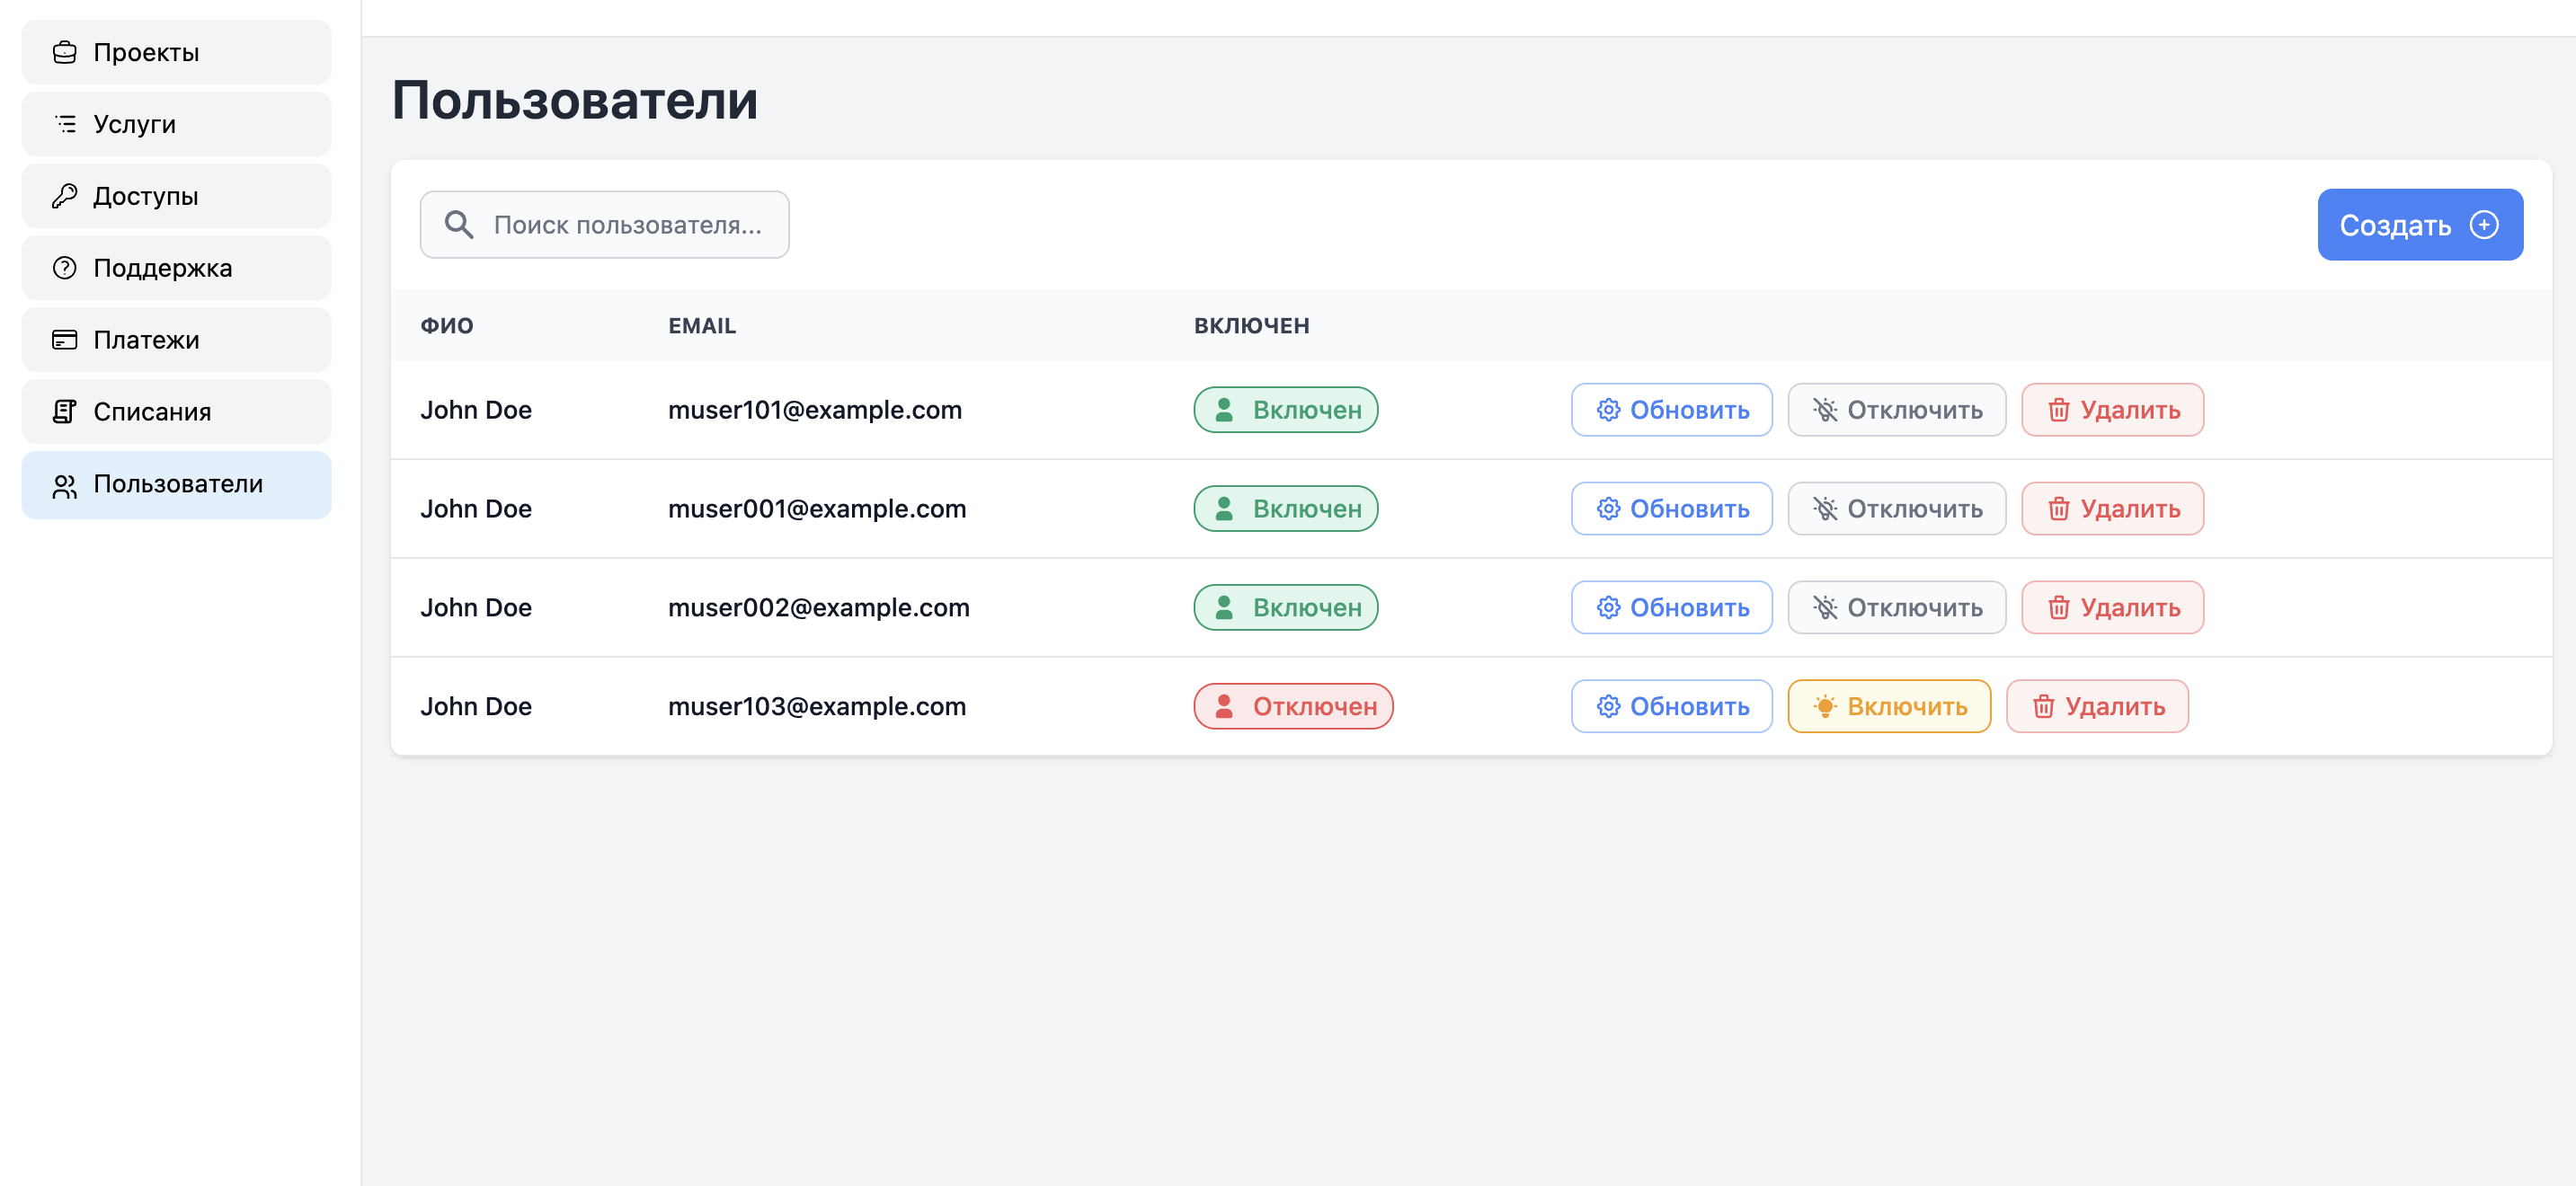
Task: Select Списания in the sidebar
Action: coord(176,412)
